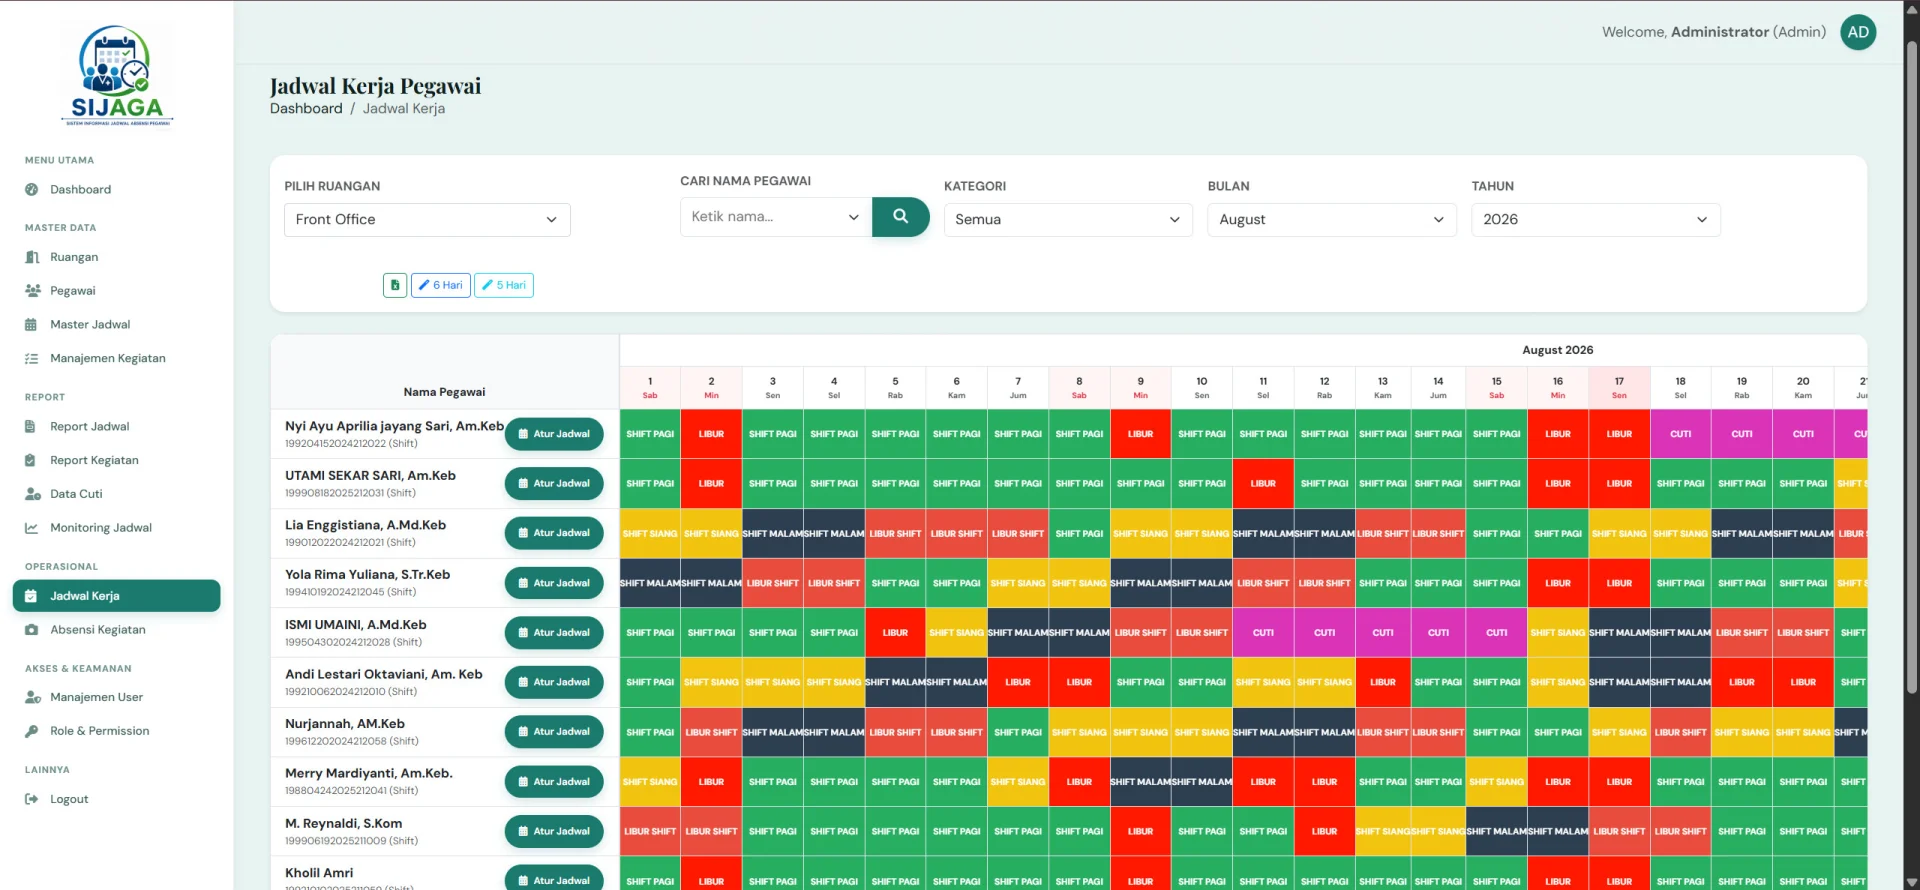Click the Role & Permission key icon

(32, 731)
